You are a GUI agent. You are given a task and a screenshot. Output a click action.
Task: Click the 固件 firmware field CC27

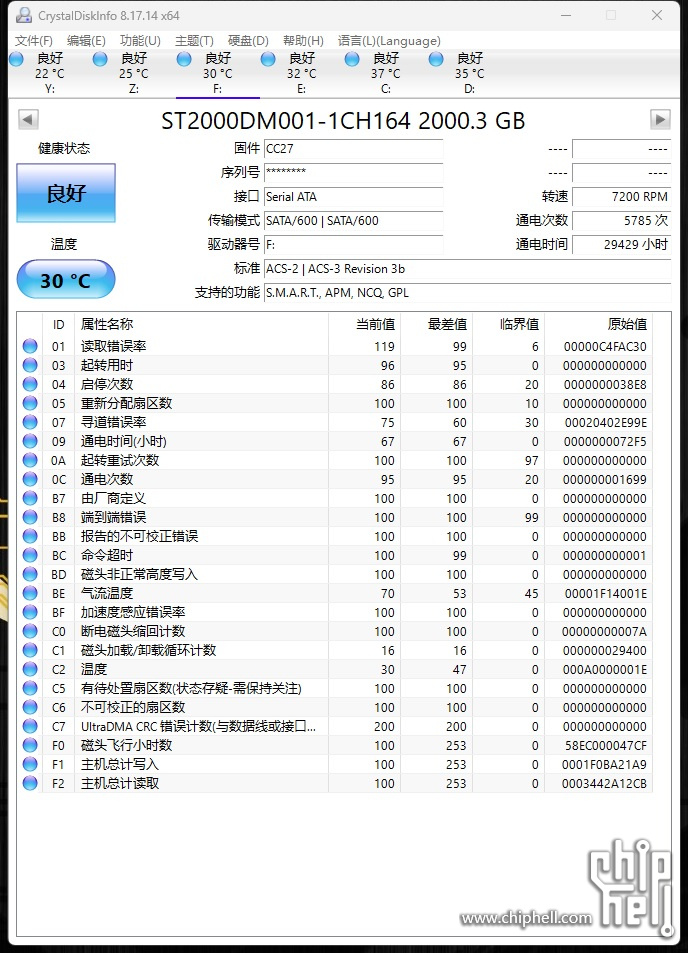[354, 148]
